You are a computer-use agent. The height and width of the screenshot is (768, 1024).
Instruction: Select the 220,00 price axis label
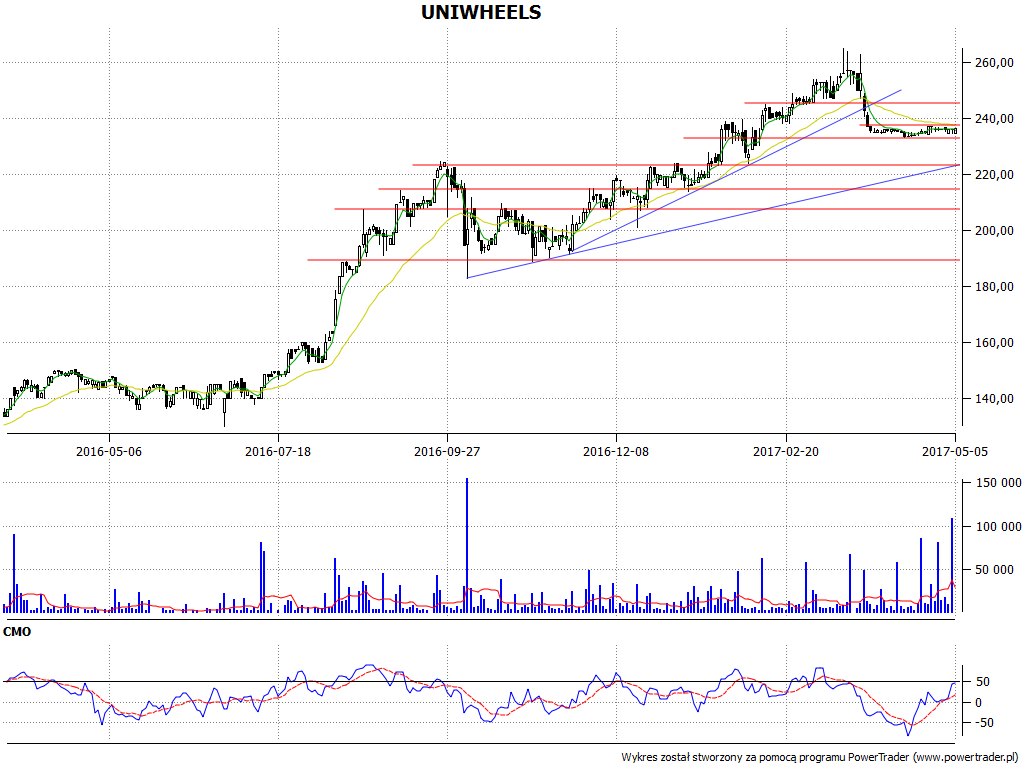coord(993,175)
